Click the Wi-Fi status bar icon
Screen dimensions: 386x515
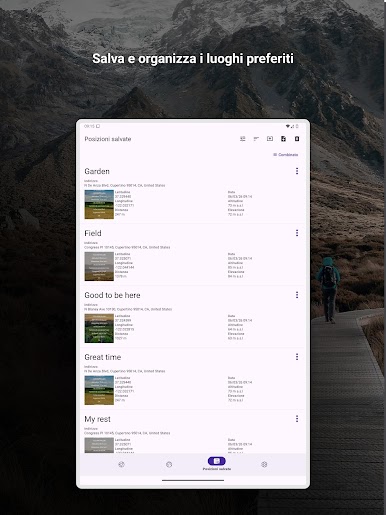[287, 126]
